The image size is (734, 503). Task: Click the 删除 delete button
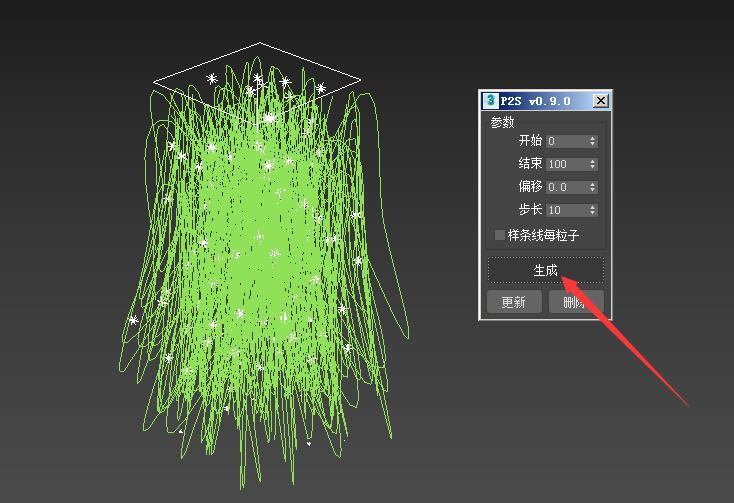(x=576, y=302)
